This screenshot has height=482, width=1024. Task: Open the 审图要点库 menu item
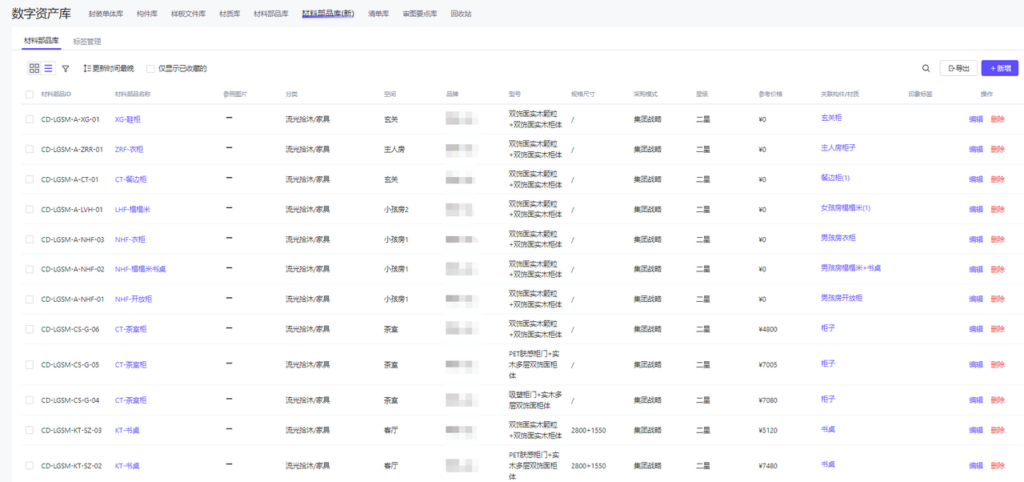click(x=421, y=14)
